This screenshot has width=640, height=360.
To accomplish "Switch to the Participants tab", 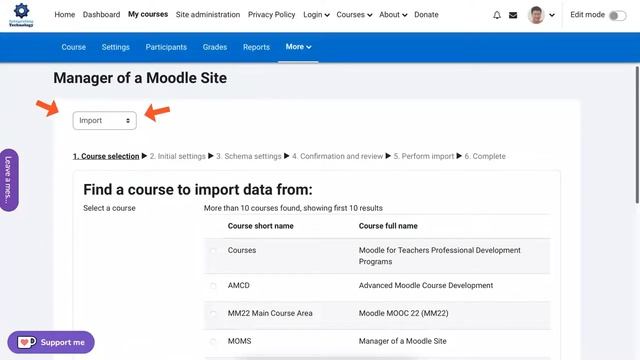I will click(166, 47).
